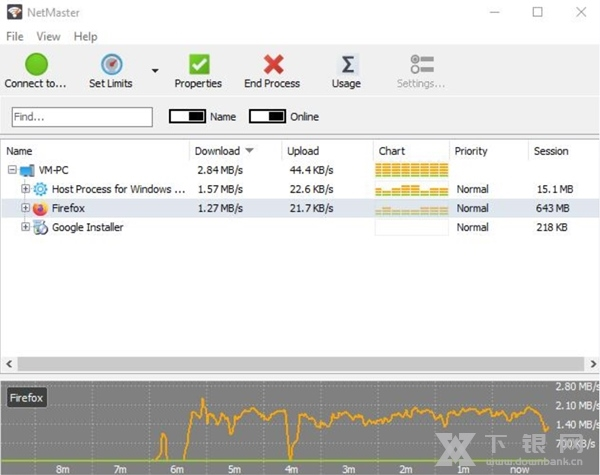
Task: Open Properties with the green checkmark
Action: point(199,64)
